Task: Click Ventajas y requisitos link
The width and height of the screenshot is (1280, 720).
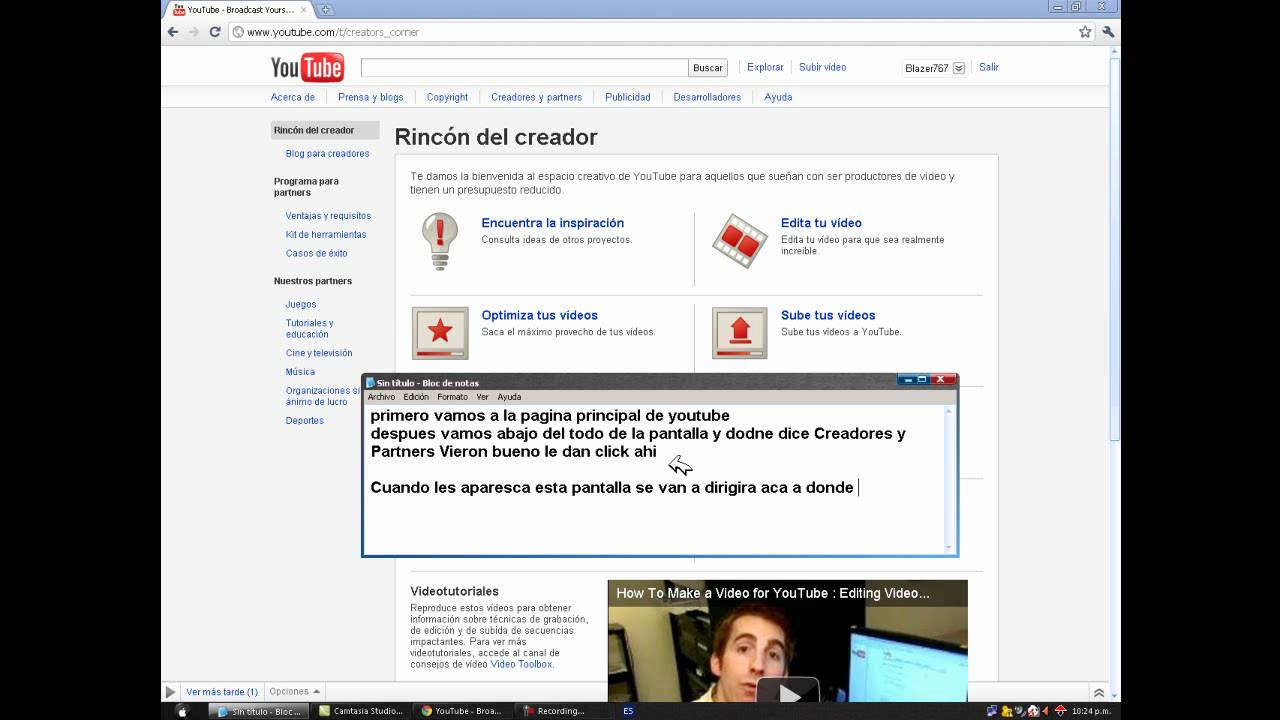Action: [x=328, y=216]
